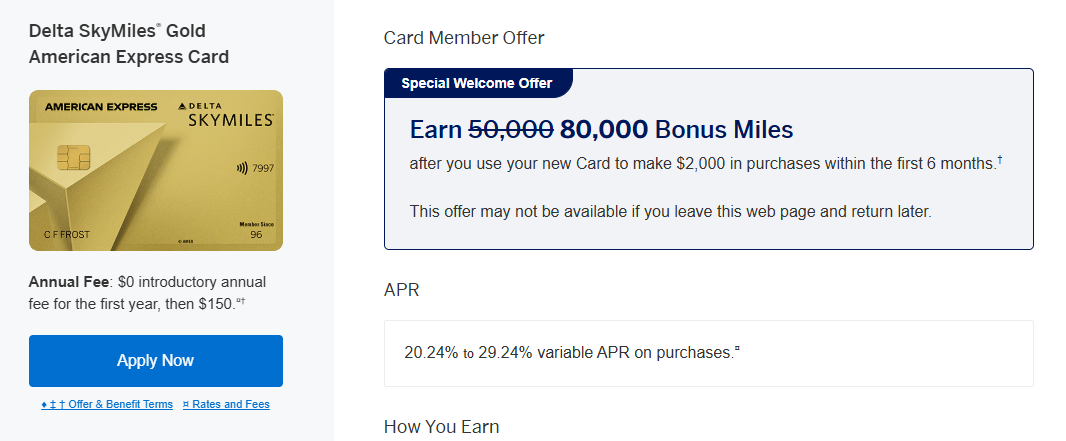Click the EMV chip on the card image

click(x=75, y=157)
